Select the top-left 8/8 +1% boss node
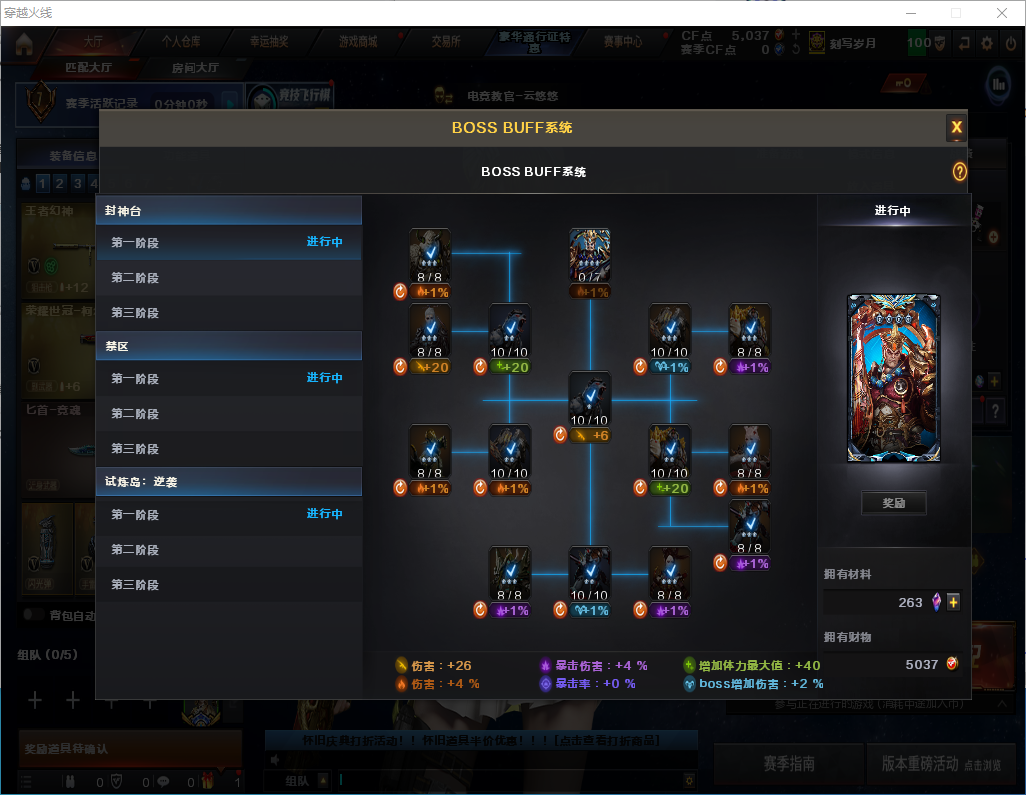Viewport: 1026px width, 795px height. pos(429,256)
